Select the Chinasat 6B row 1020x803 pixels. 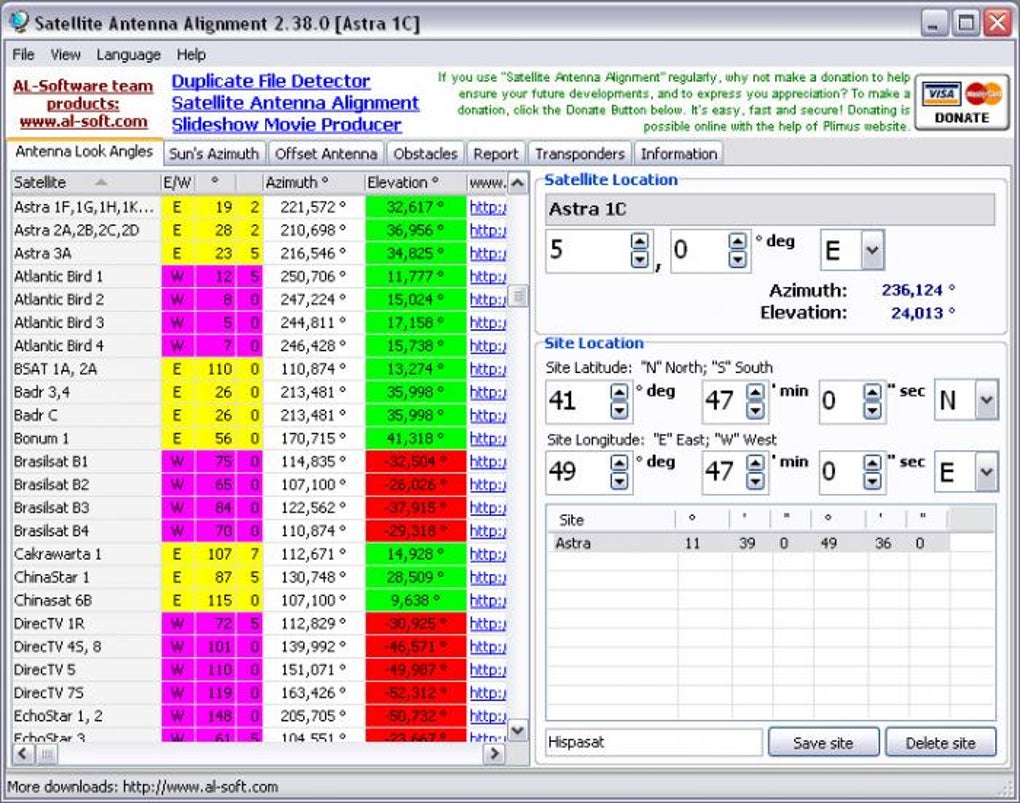[259, 600]
